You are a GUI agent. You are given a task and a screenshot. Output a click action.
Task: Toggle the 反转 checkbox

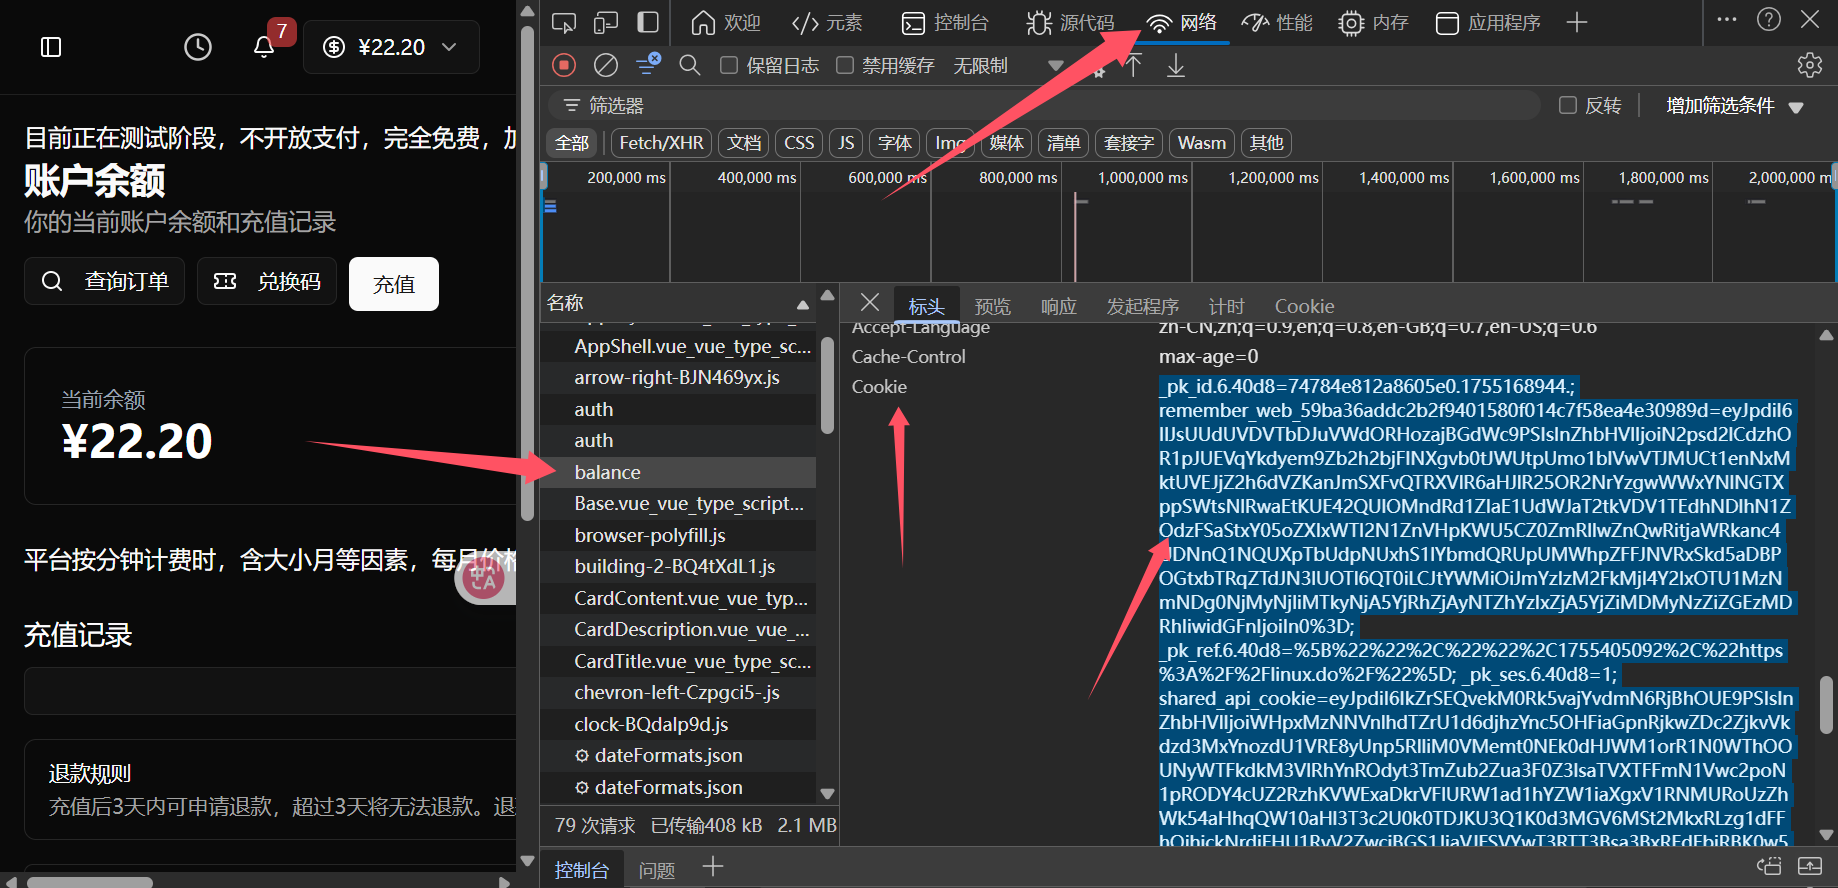(1568, 105)
